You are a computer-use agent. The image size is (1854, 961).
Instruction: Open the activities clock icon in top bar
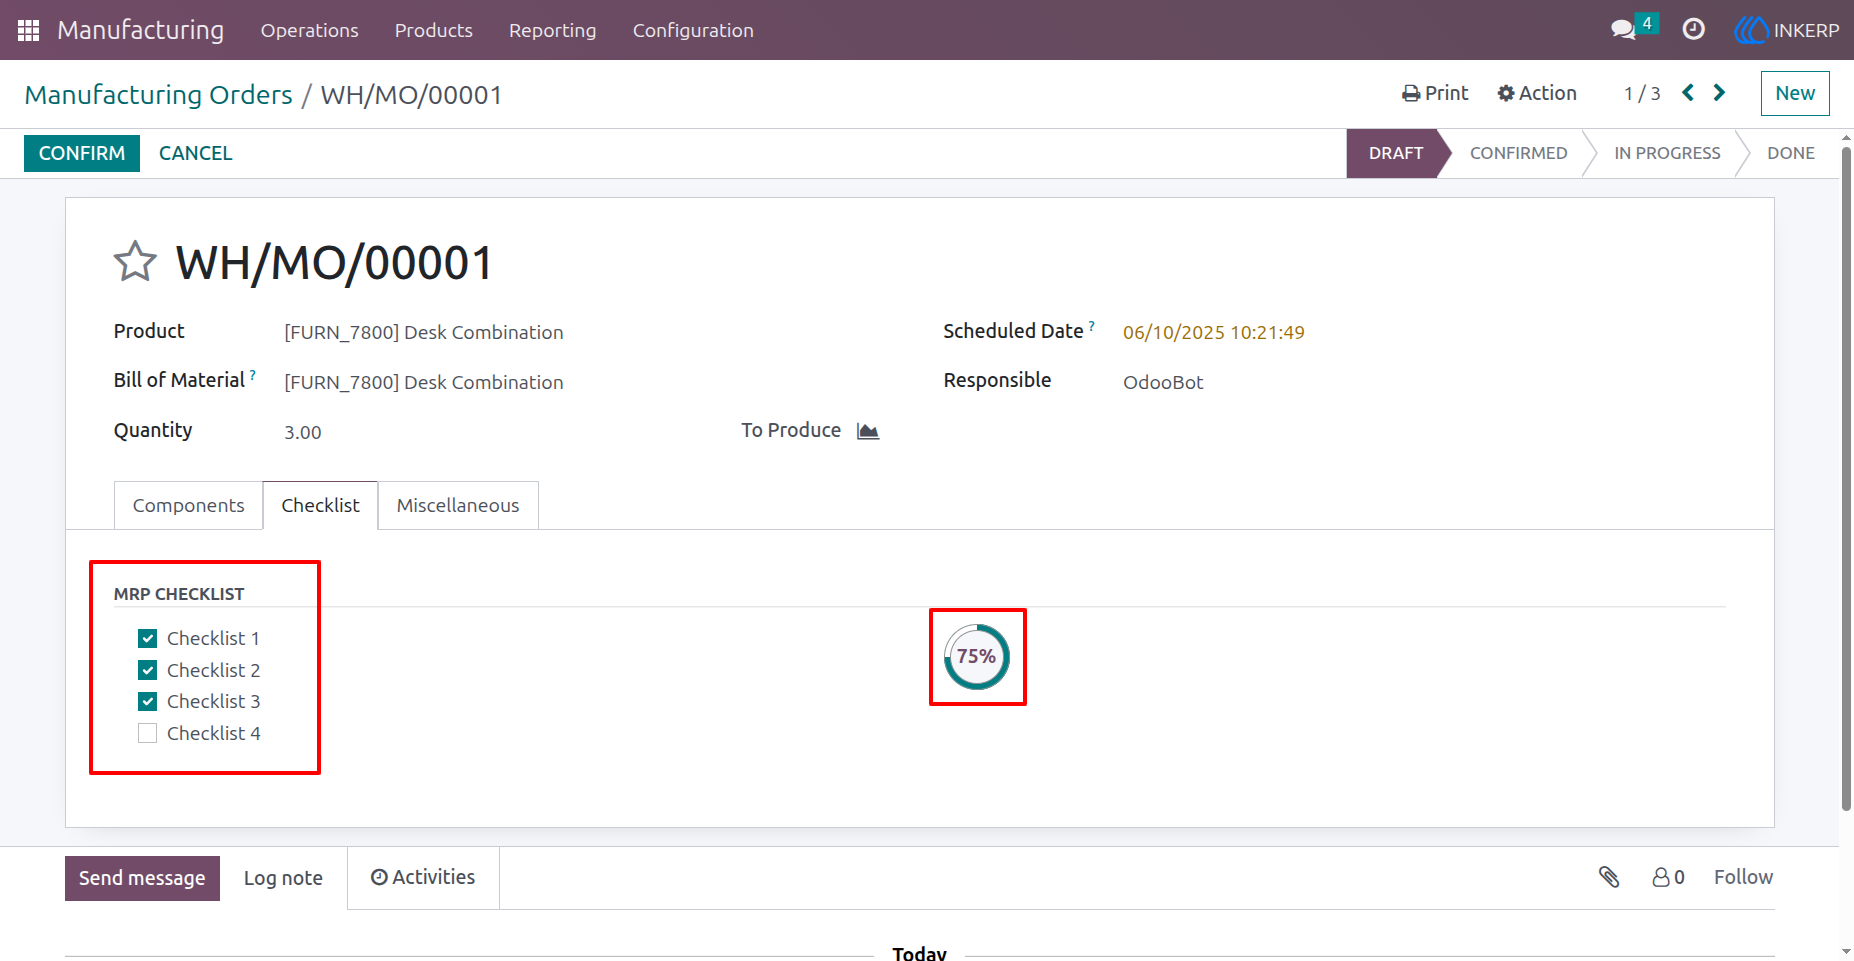click(1693, 29)
